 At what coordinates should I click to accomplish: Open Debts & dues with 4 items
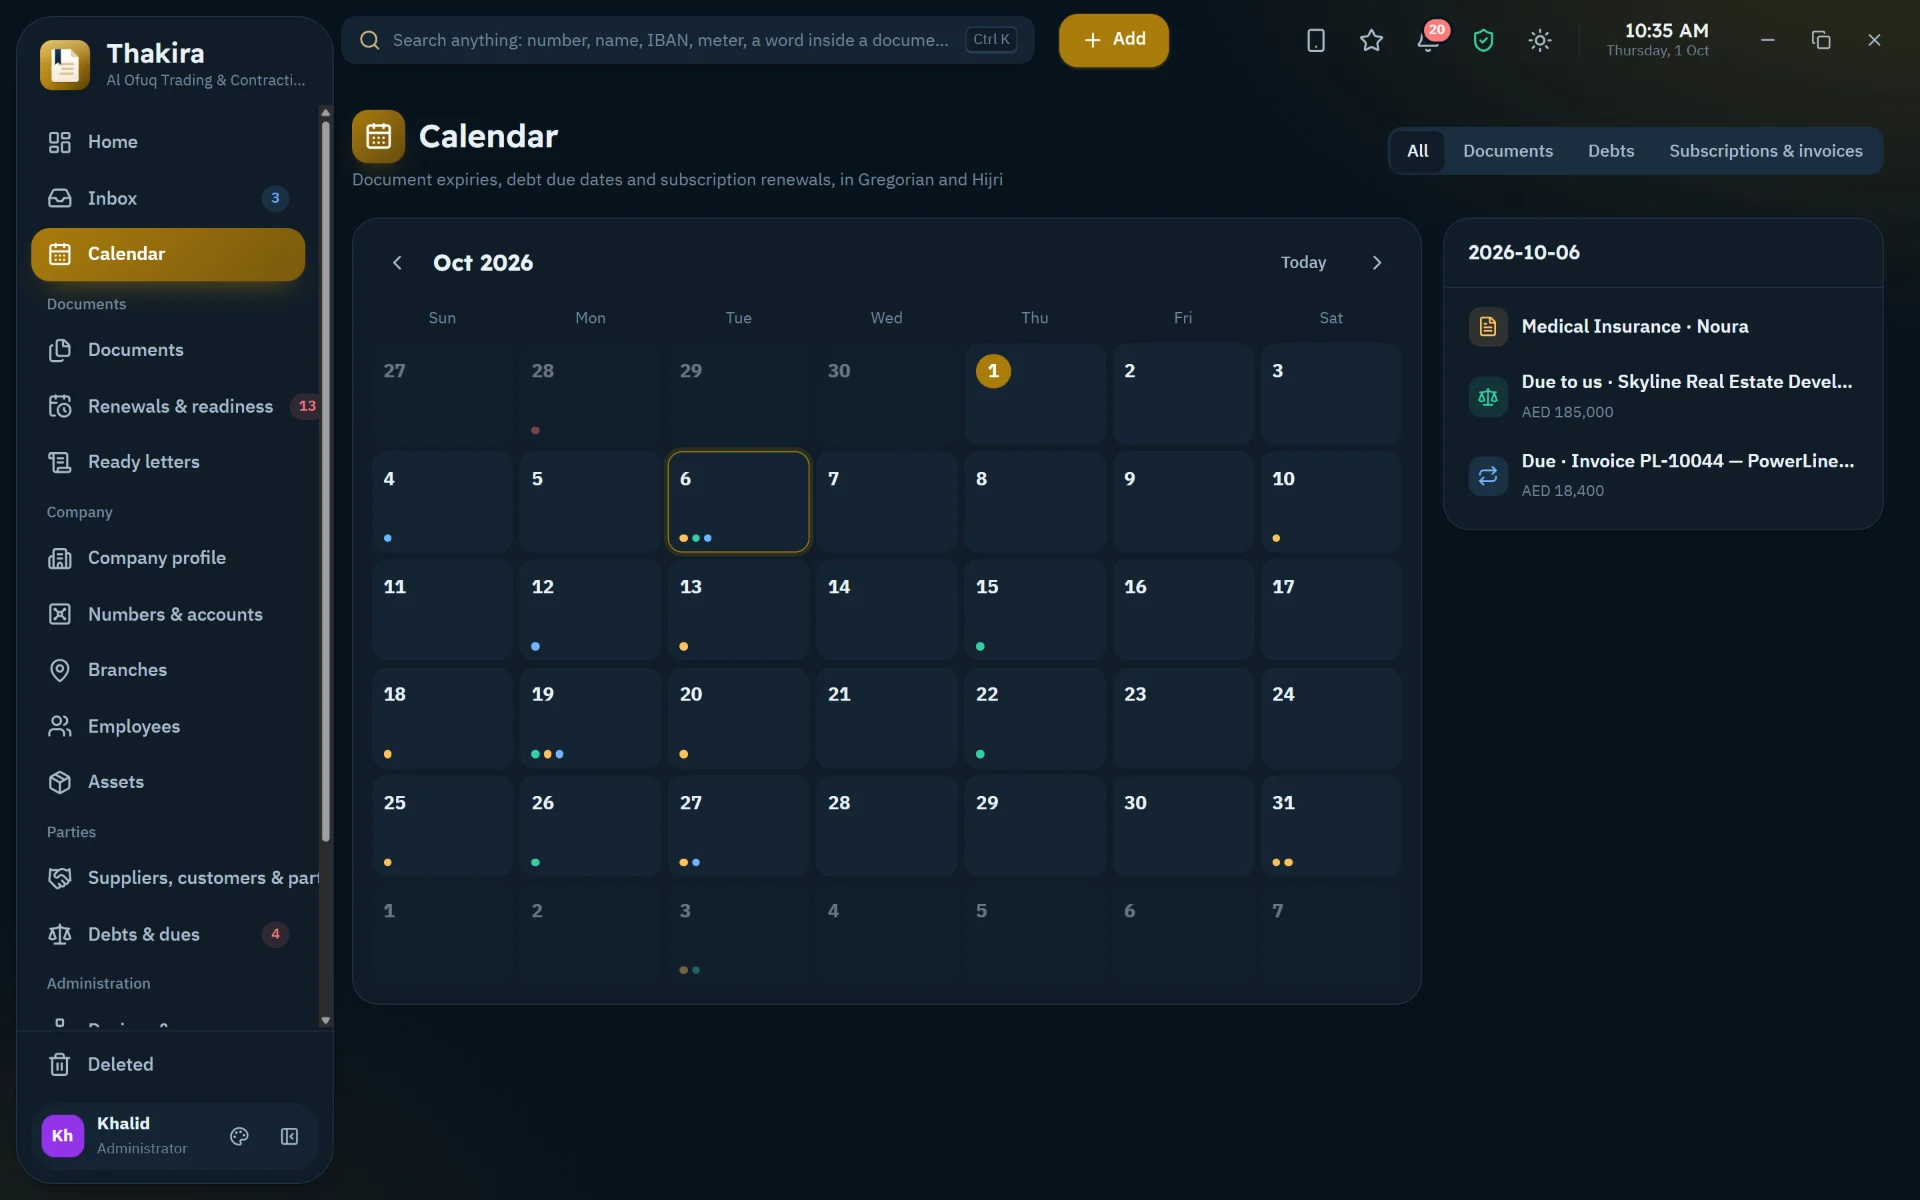click(x=168, y=934)
